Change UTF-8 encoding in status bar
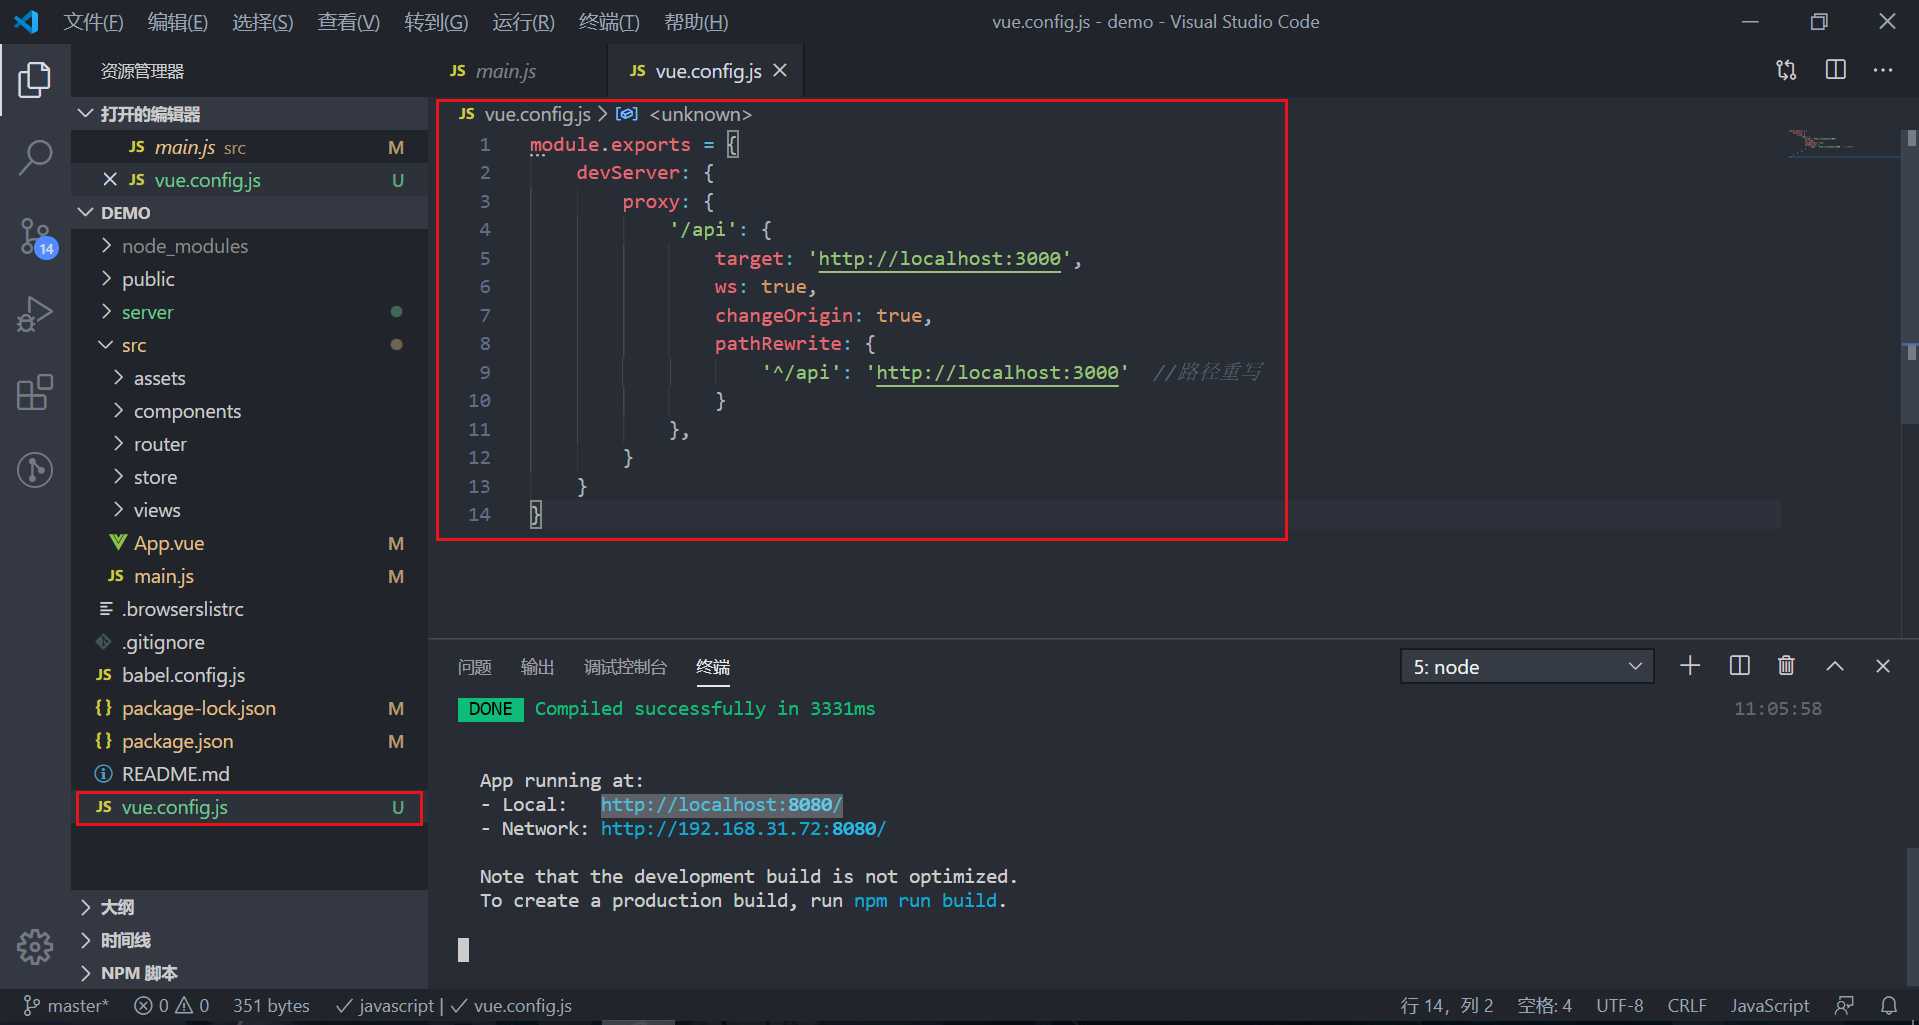Viewport: 1919px width, 1025px height. click(x=1620, y=1006)
